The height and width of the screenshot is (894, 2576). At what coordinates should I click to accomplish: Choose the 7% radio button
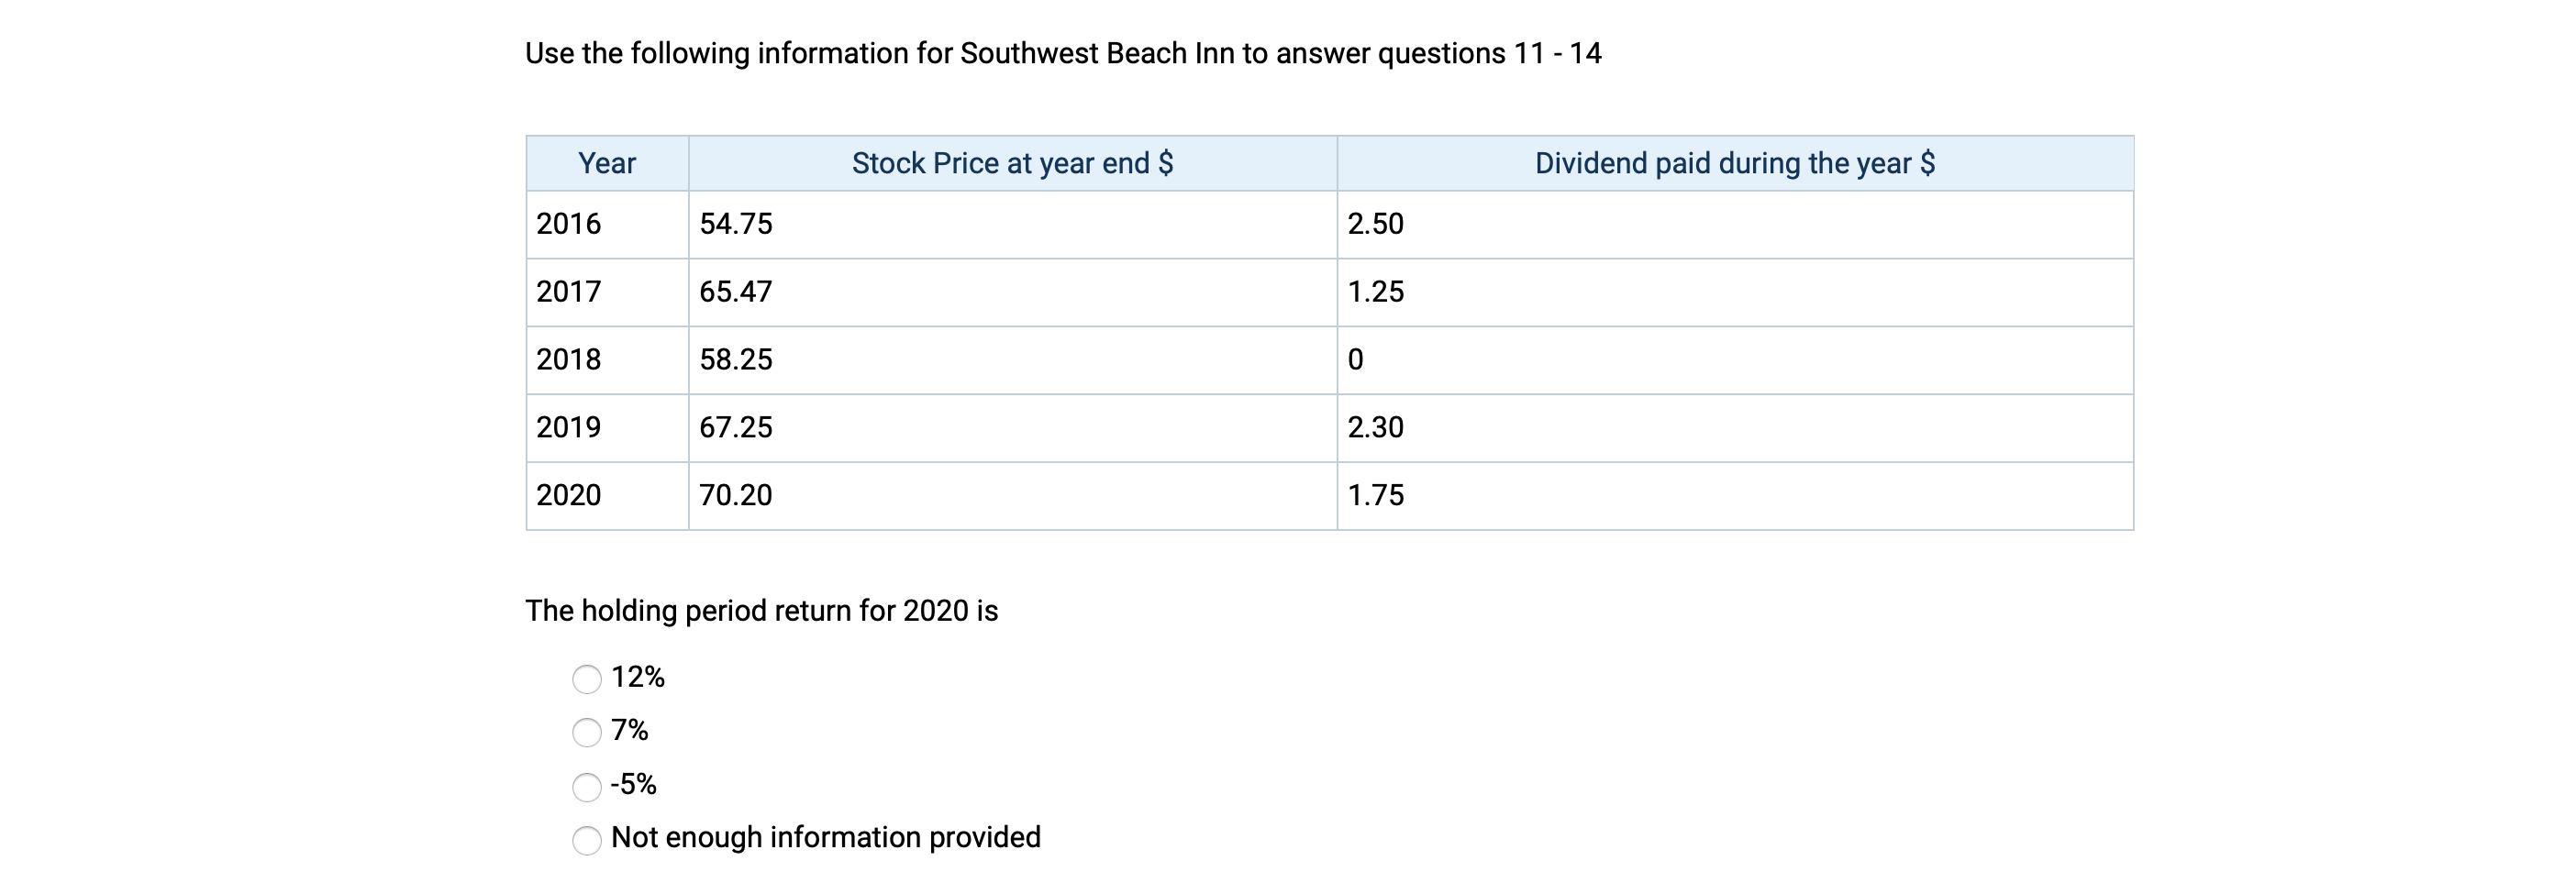coord(587,732)
